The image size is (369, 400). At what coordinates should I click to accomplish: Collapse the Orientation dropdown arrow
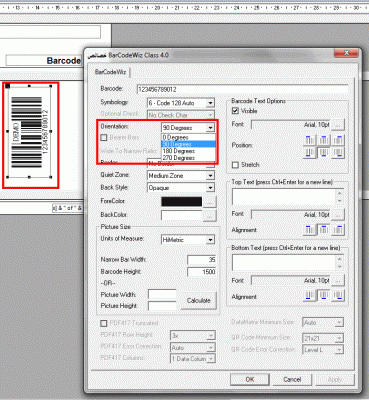point(210,128)
